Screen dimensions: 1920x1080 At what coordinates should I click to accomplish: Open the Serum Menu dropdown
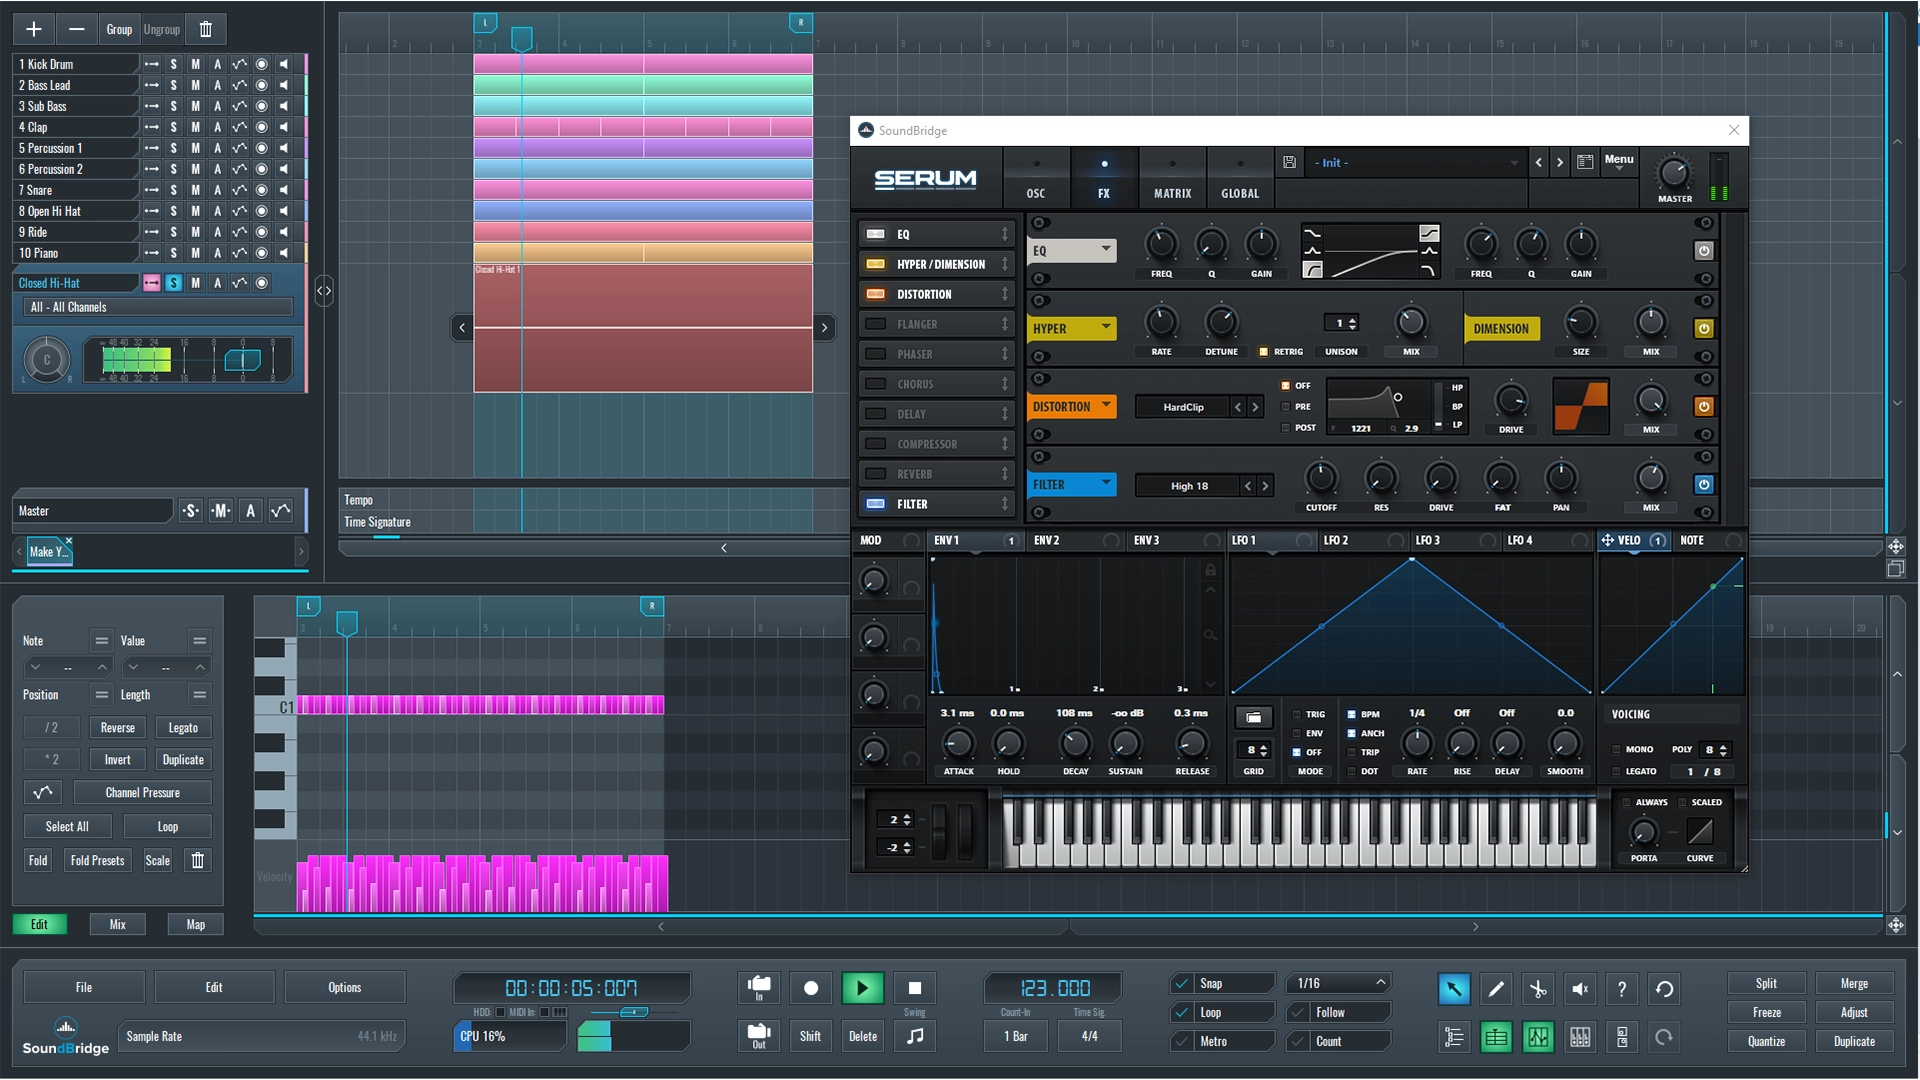coord(1618,162)
